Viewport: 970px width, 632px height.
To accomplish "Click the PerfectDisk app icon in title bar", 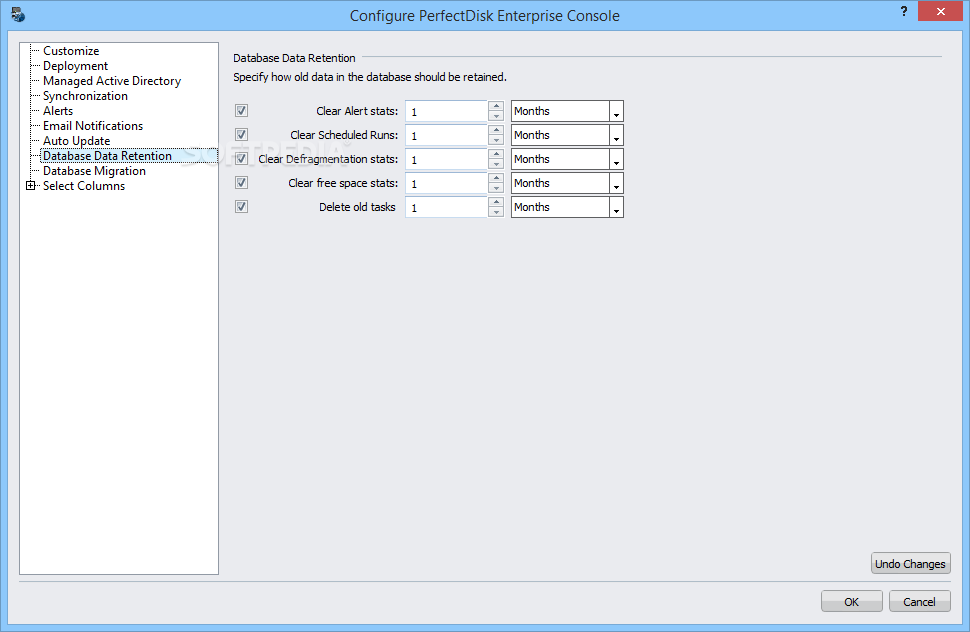I will (x=17, y=14).
